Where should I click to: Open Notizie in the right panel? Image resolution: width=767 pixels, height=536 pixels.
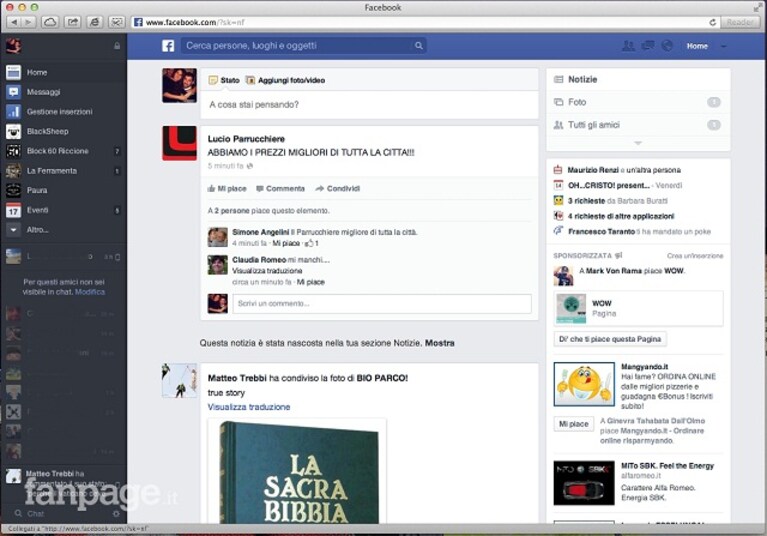(x=638, y=79)
